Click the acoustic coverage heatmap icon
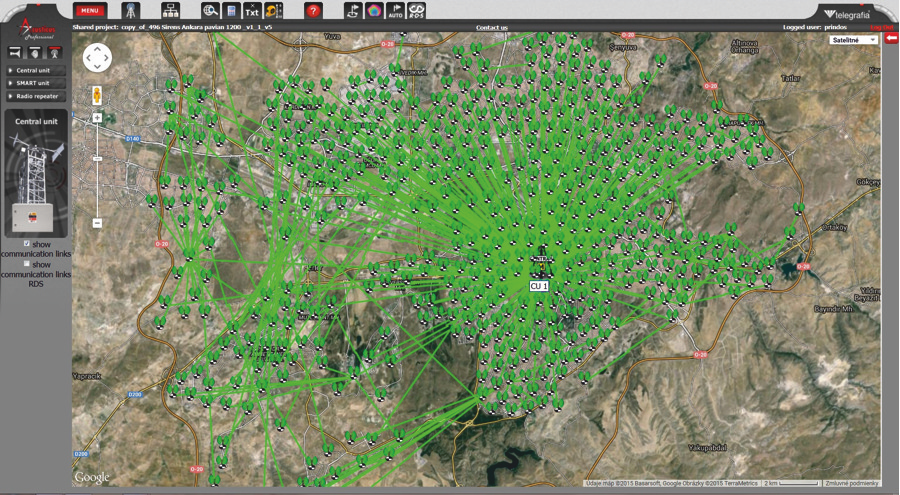Image resolution: width=900 pixels, height=495 pixels. pos(374,11)
